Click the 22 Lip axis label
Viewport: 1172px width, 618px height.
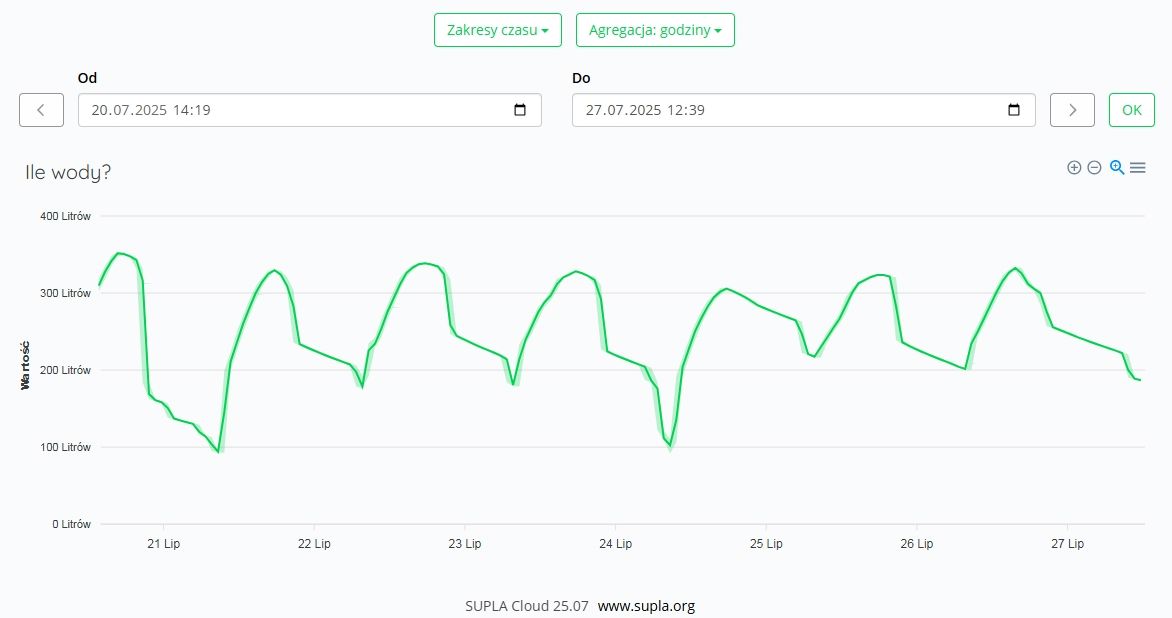coord(314,543)
